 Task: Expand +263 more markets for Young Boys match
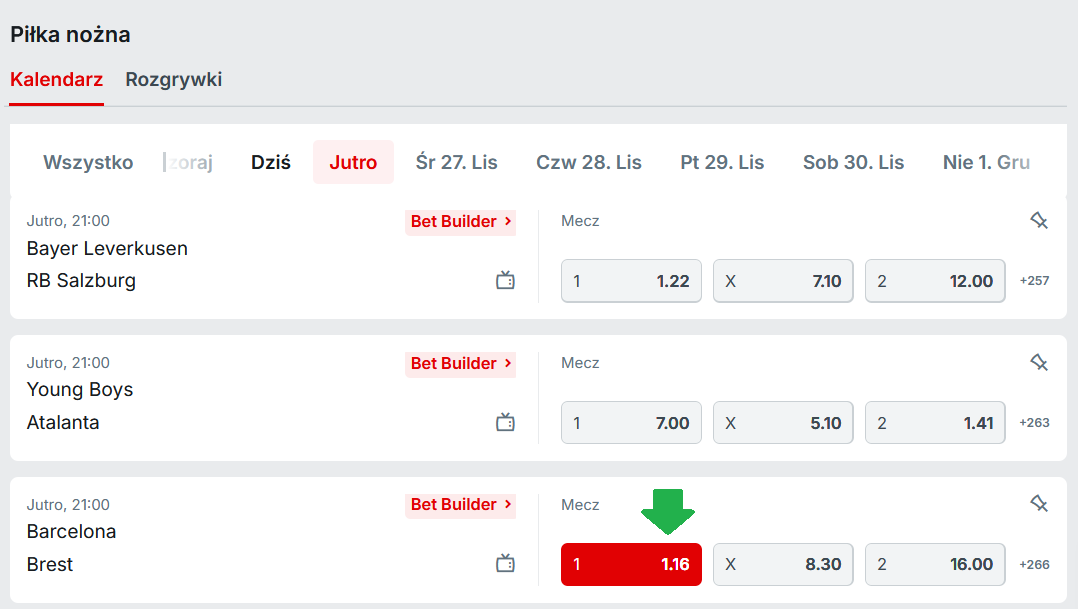point(1034,423)
